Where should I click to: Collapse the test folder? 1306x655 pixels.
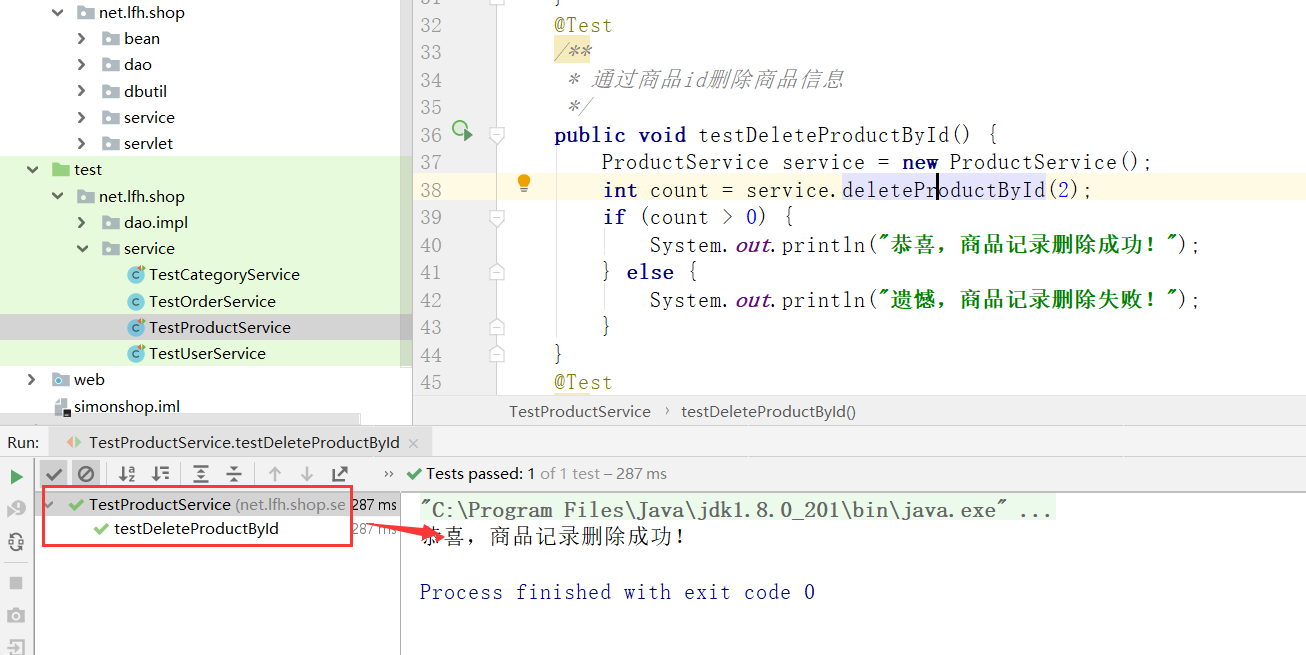pyautogui.click(x=33, y=170)
